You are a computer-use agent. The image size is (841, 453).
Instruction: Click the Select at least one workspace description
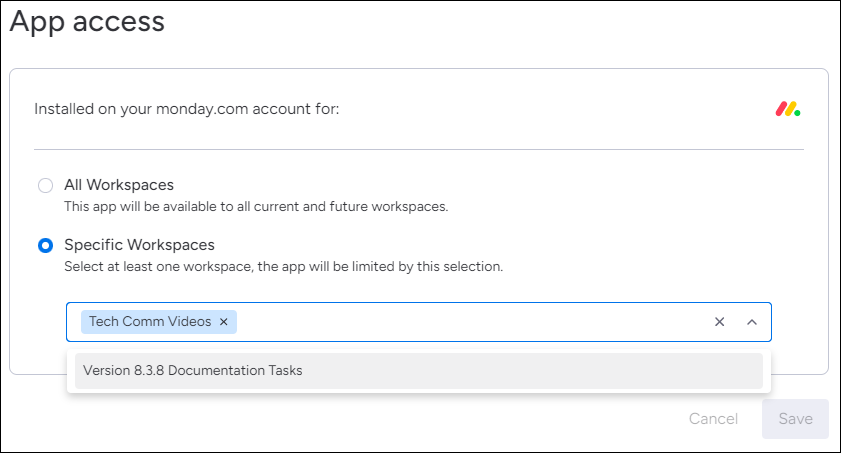pyautogui.click(x=284, y=266)
